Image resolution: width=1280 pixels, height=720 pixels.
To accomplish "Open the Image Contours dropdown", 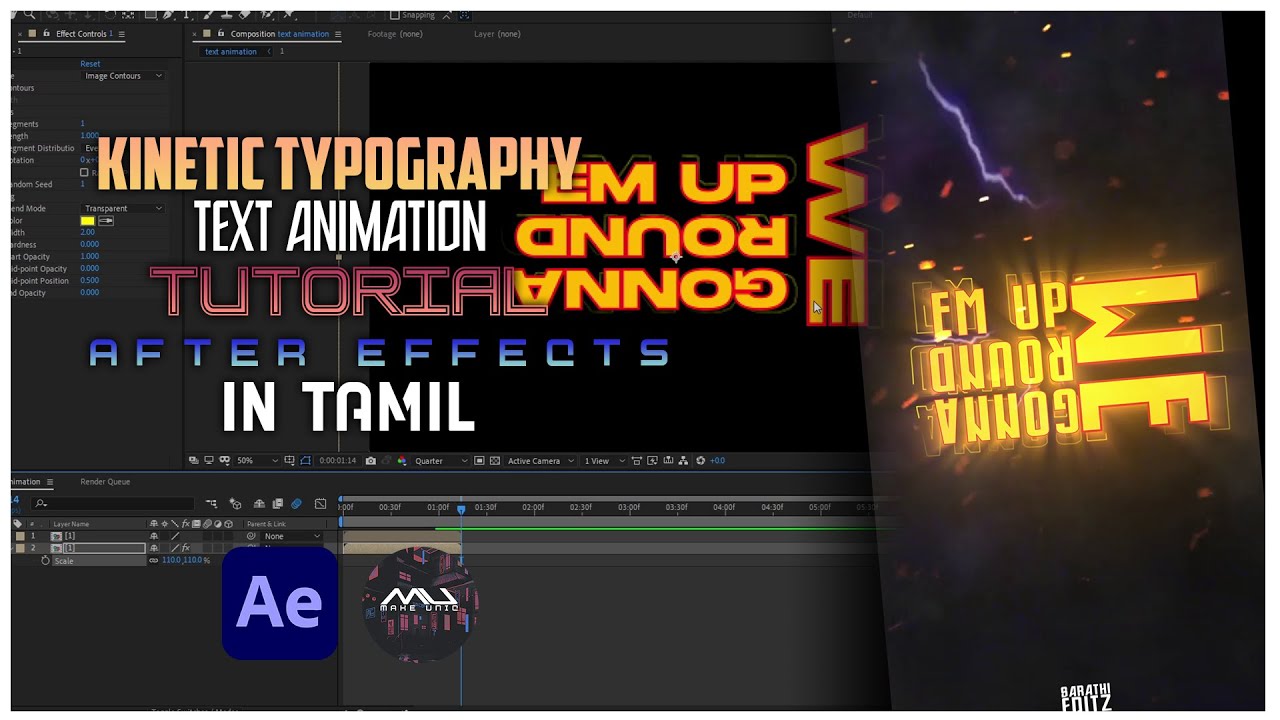I will pyautogui.click(x=123, y=76).
